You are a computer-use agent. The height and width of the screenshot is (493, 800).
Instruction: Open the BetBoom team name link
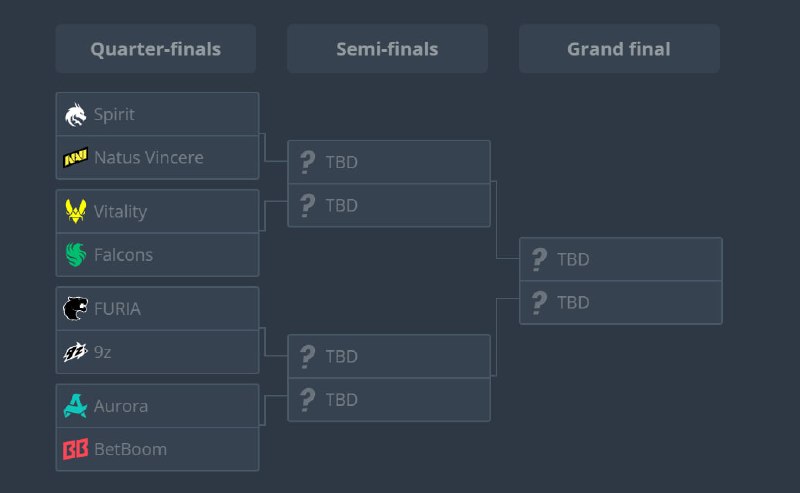(x=131, y=449)
